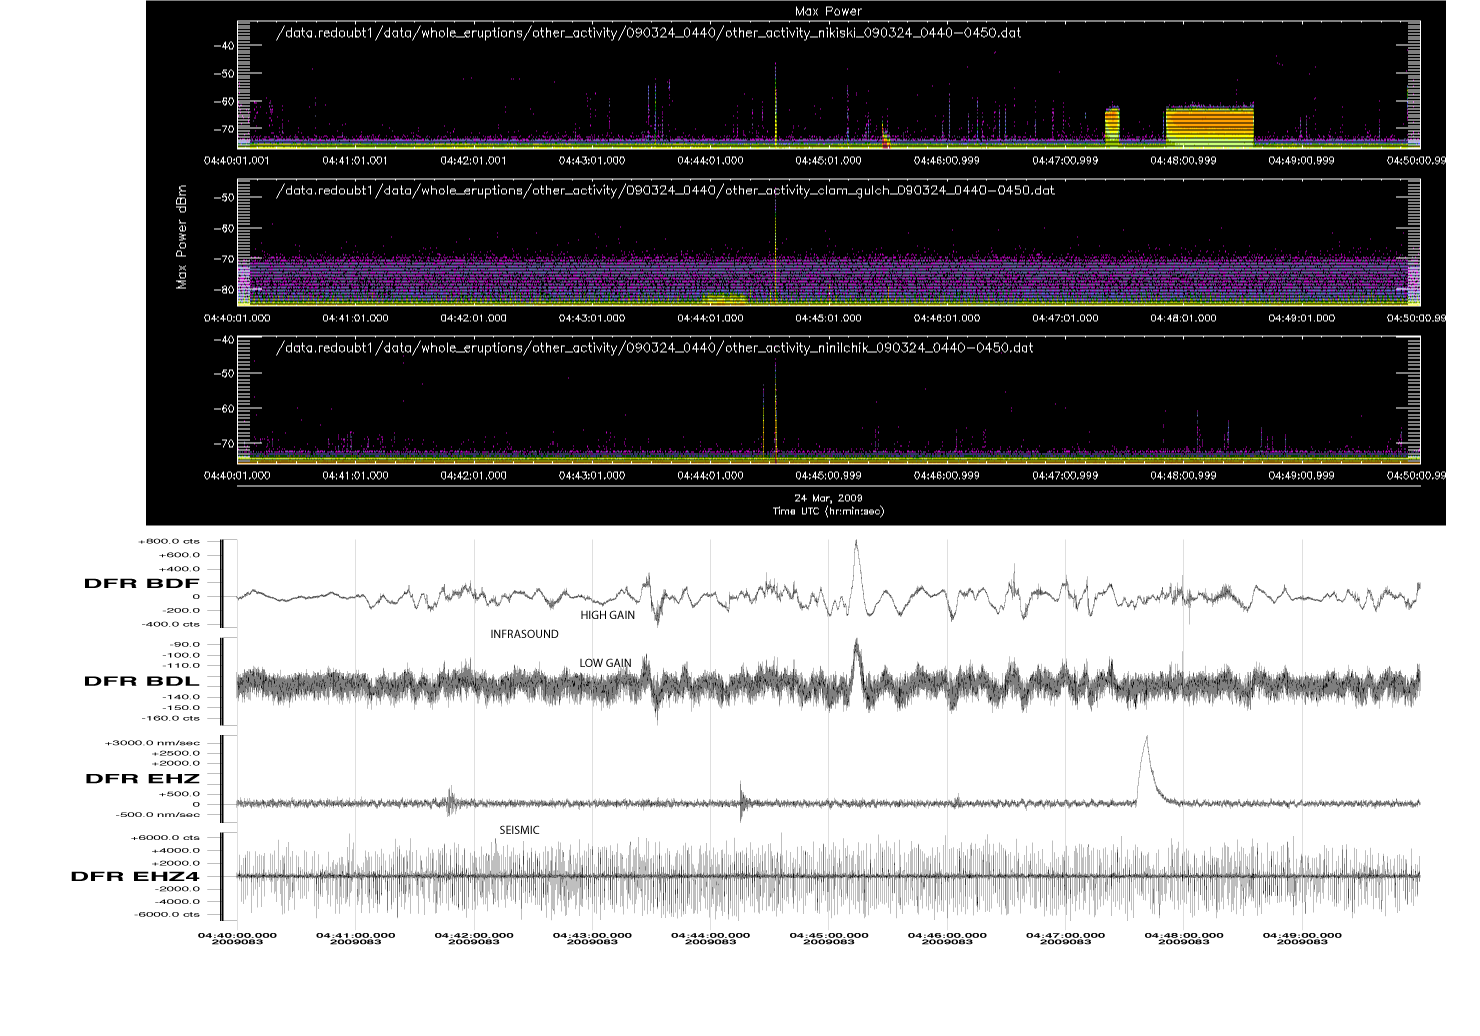Click the "04:48:00.000" seismic time tick label

1184,935
